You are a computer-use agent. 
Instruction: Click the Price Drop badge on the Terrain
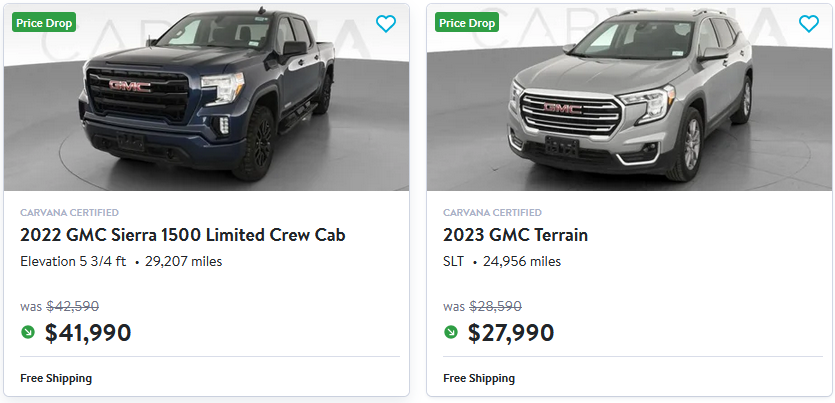point(467,23)
